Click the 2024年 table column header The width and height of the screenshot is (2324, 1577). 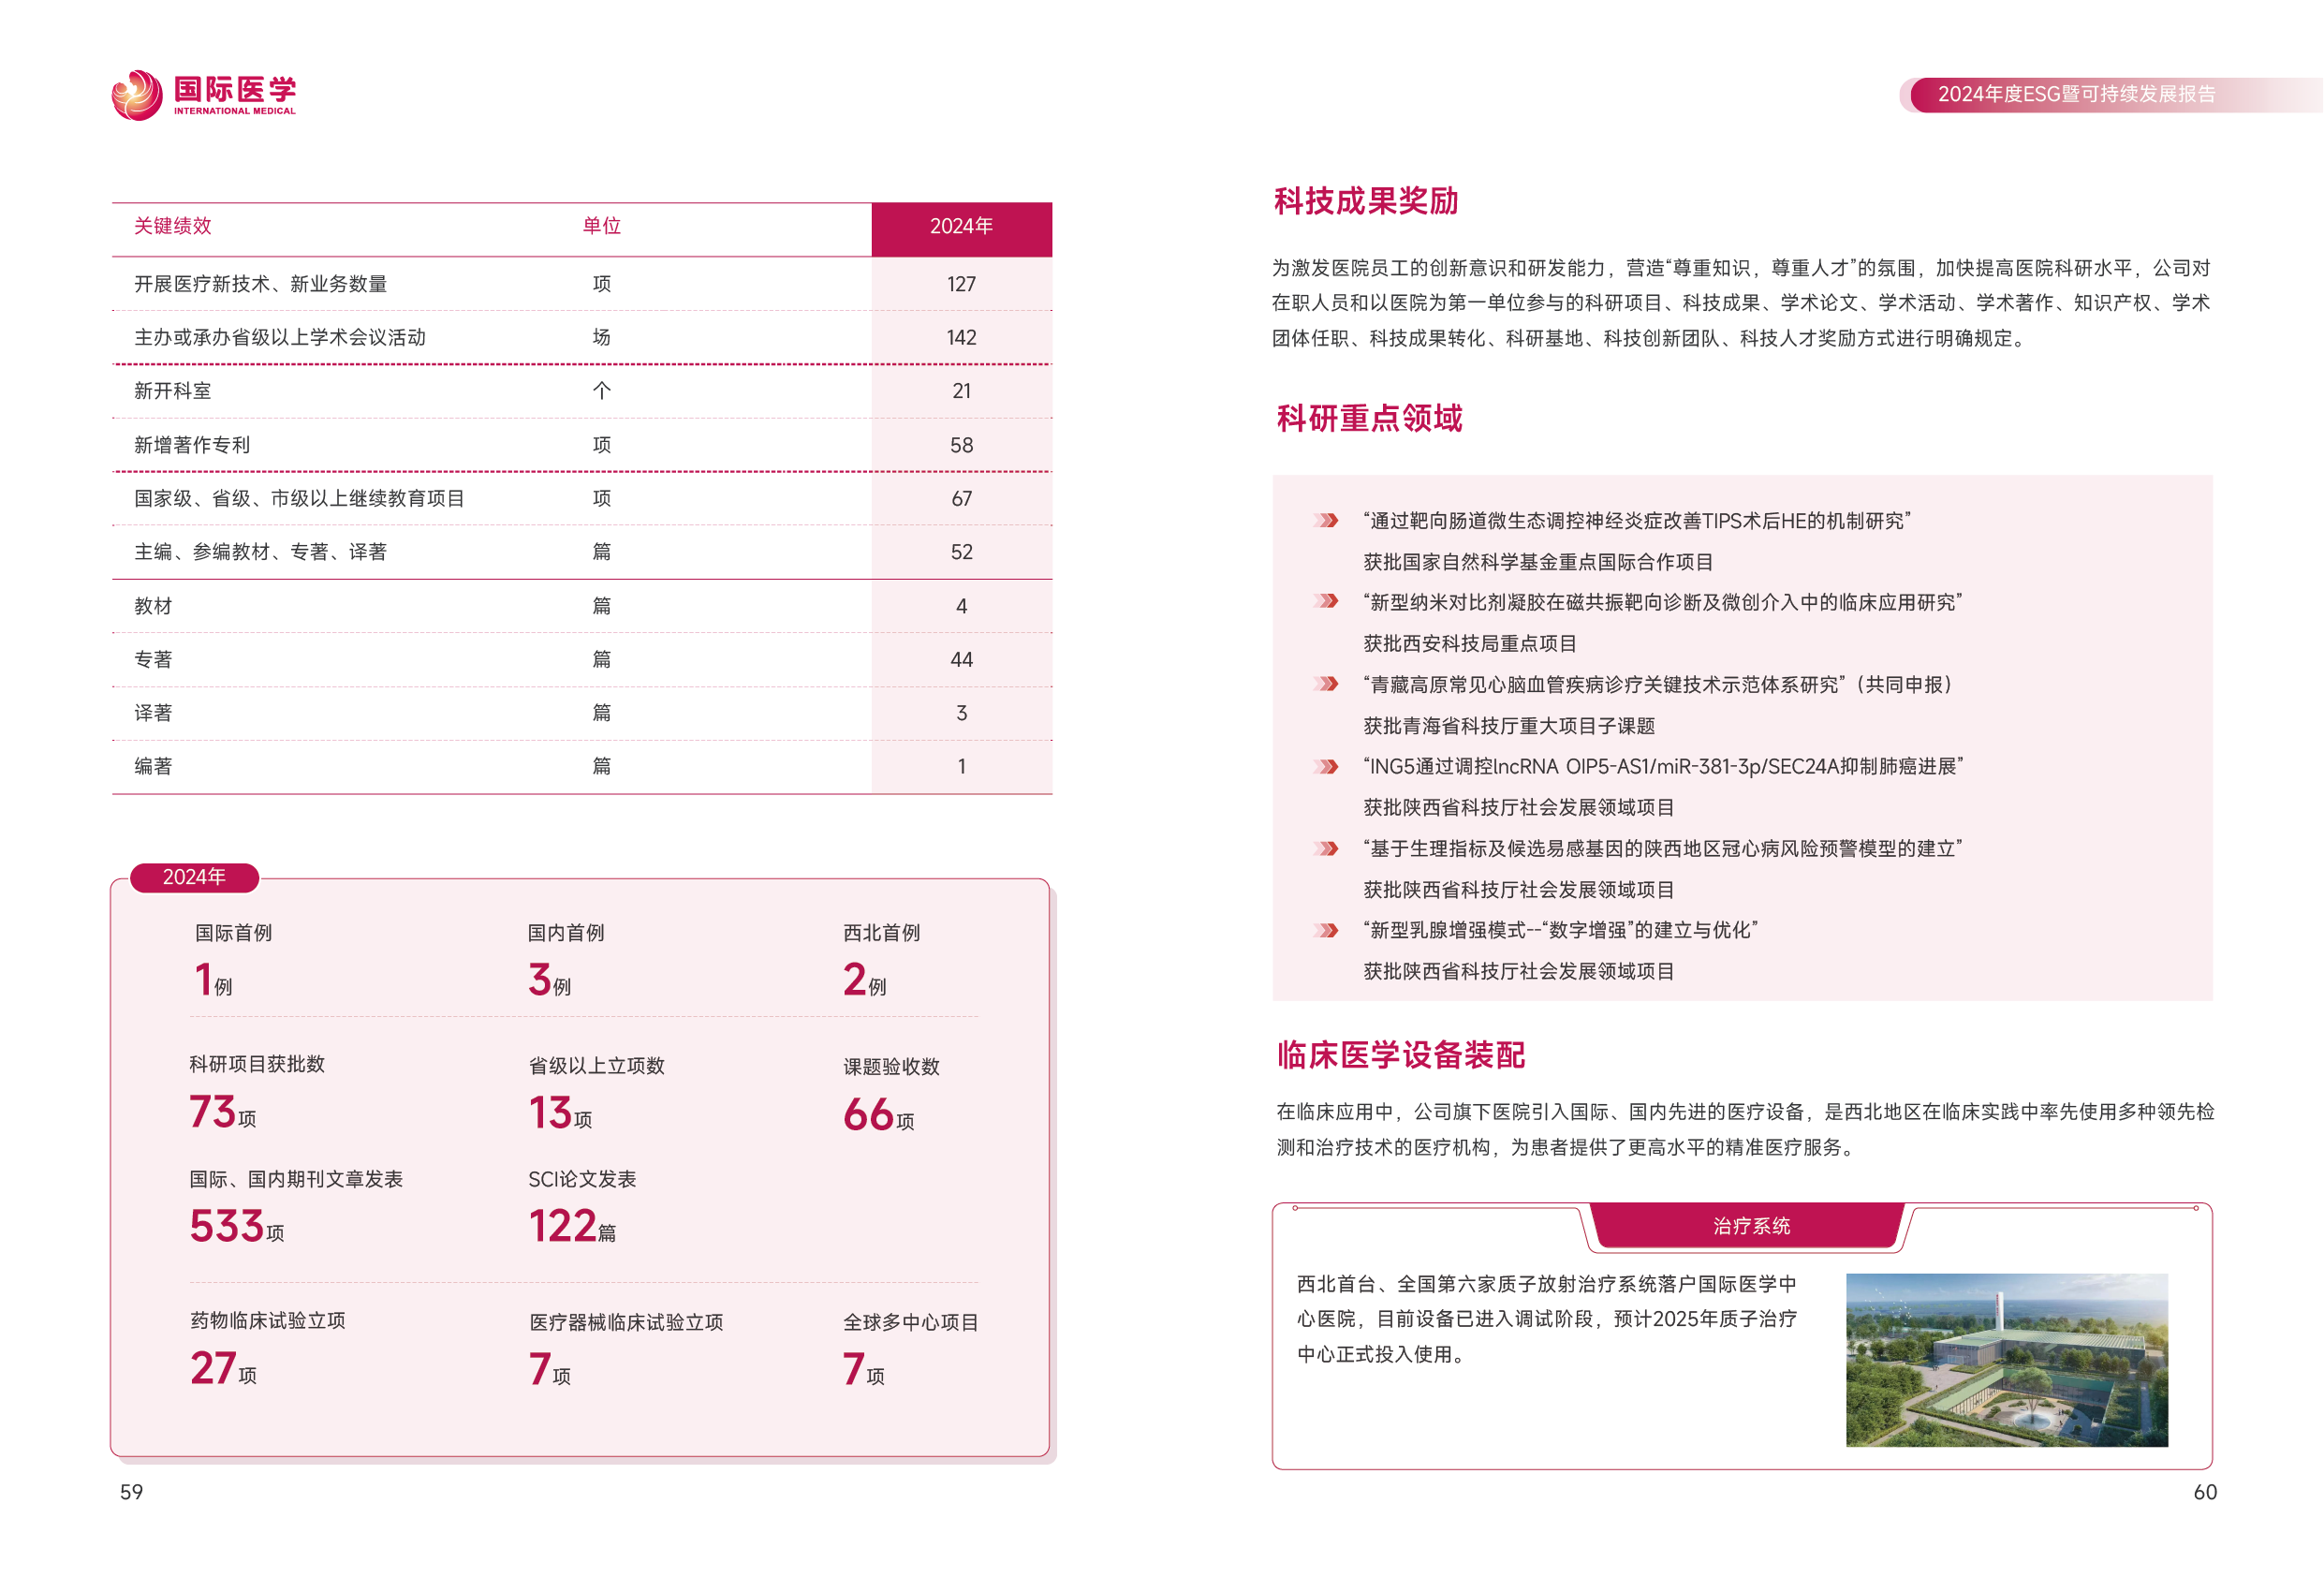pyautogui.click(x=960, y=227)
